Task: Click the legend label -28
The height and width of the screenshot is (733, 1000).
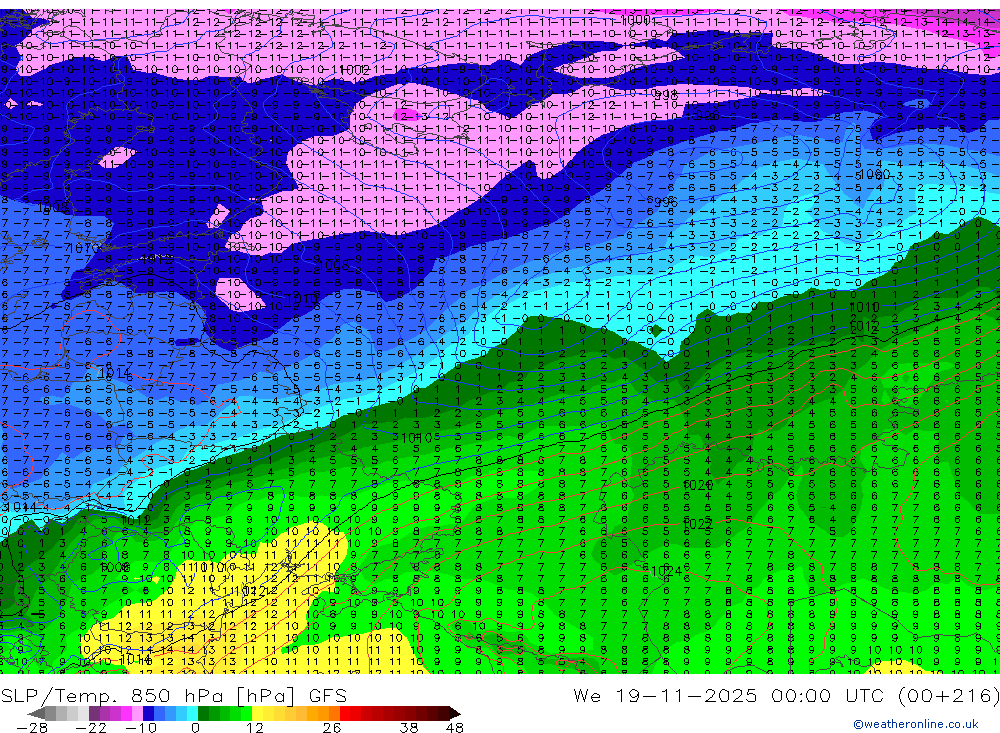Action: click(31, 727)
